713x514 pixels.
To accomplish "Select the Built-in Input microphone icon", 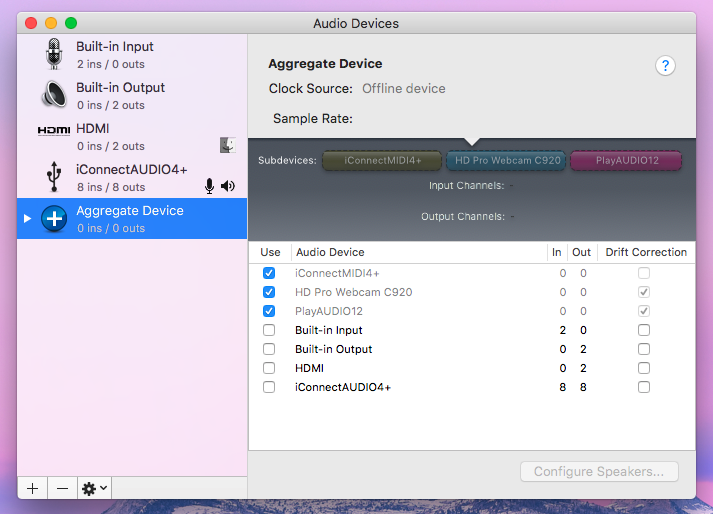I will pyautogui.click(x=54, y=54).
